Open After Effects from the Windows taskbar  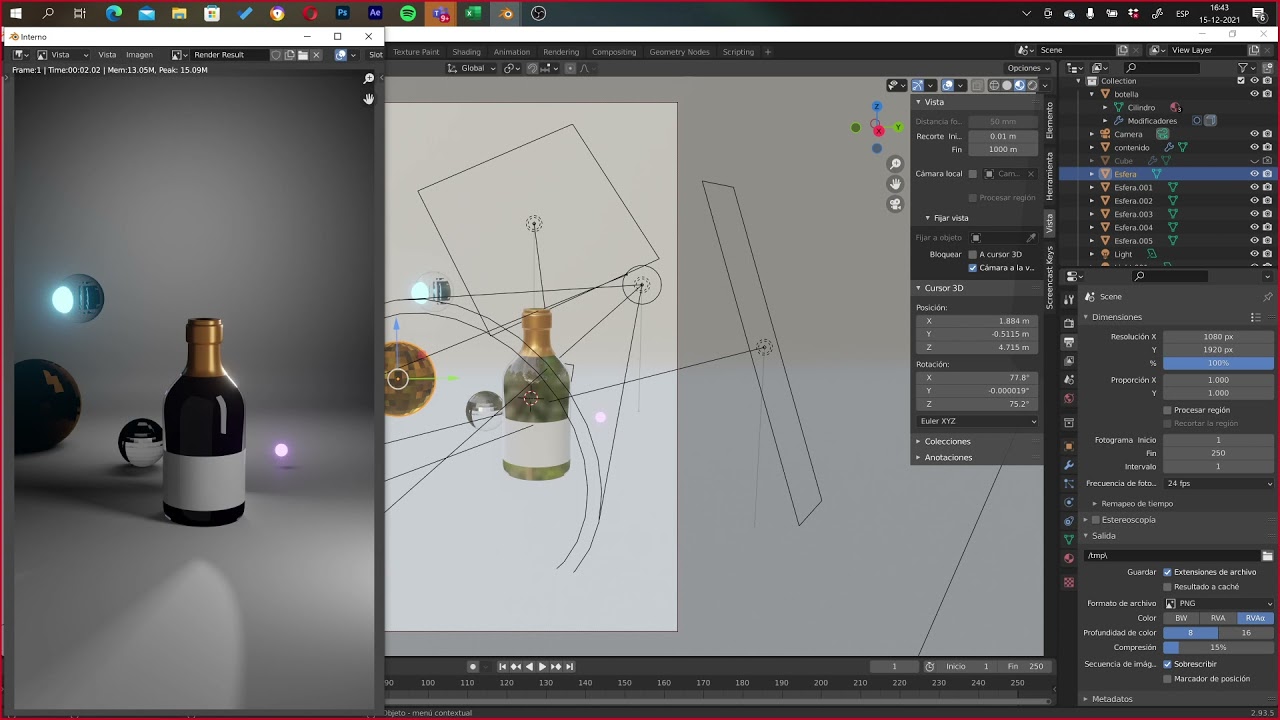[375, 14]
